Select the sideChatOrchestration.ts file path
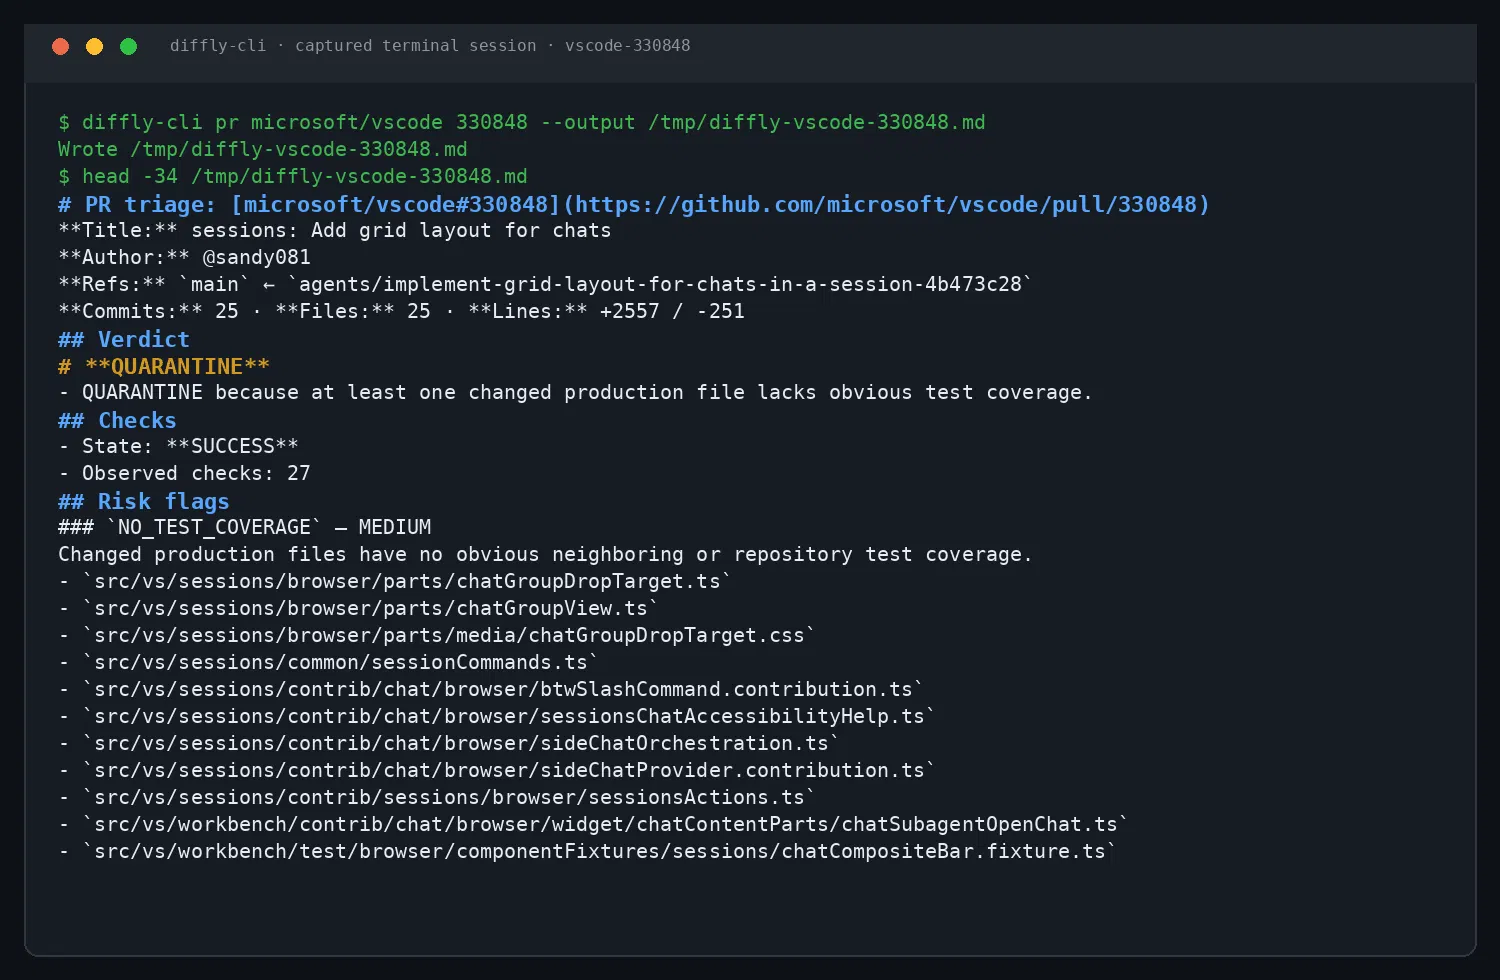 click(x=461, y=743)
